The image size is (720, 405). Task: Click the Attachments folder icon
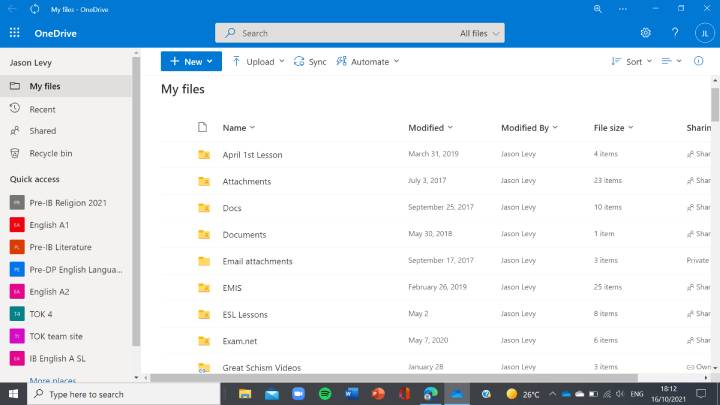[x=204, y=181]
